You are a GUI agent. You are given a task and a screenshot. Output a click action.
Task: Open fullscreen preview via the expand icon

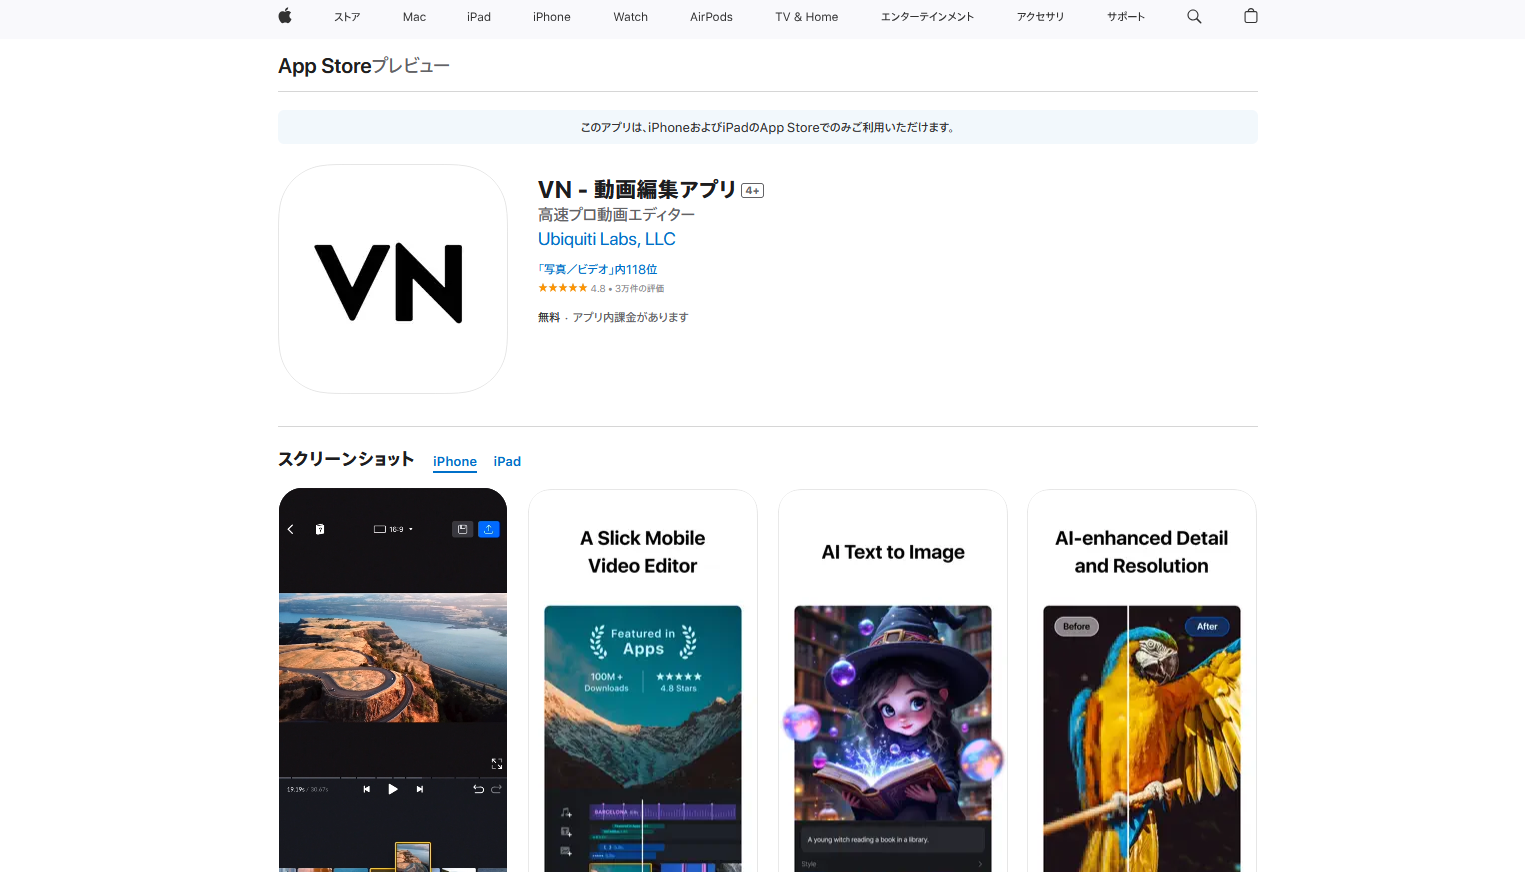pyautogui.click(x=497, y=763)
